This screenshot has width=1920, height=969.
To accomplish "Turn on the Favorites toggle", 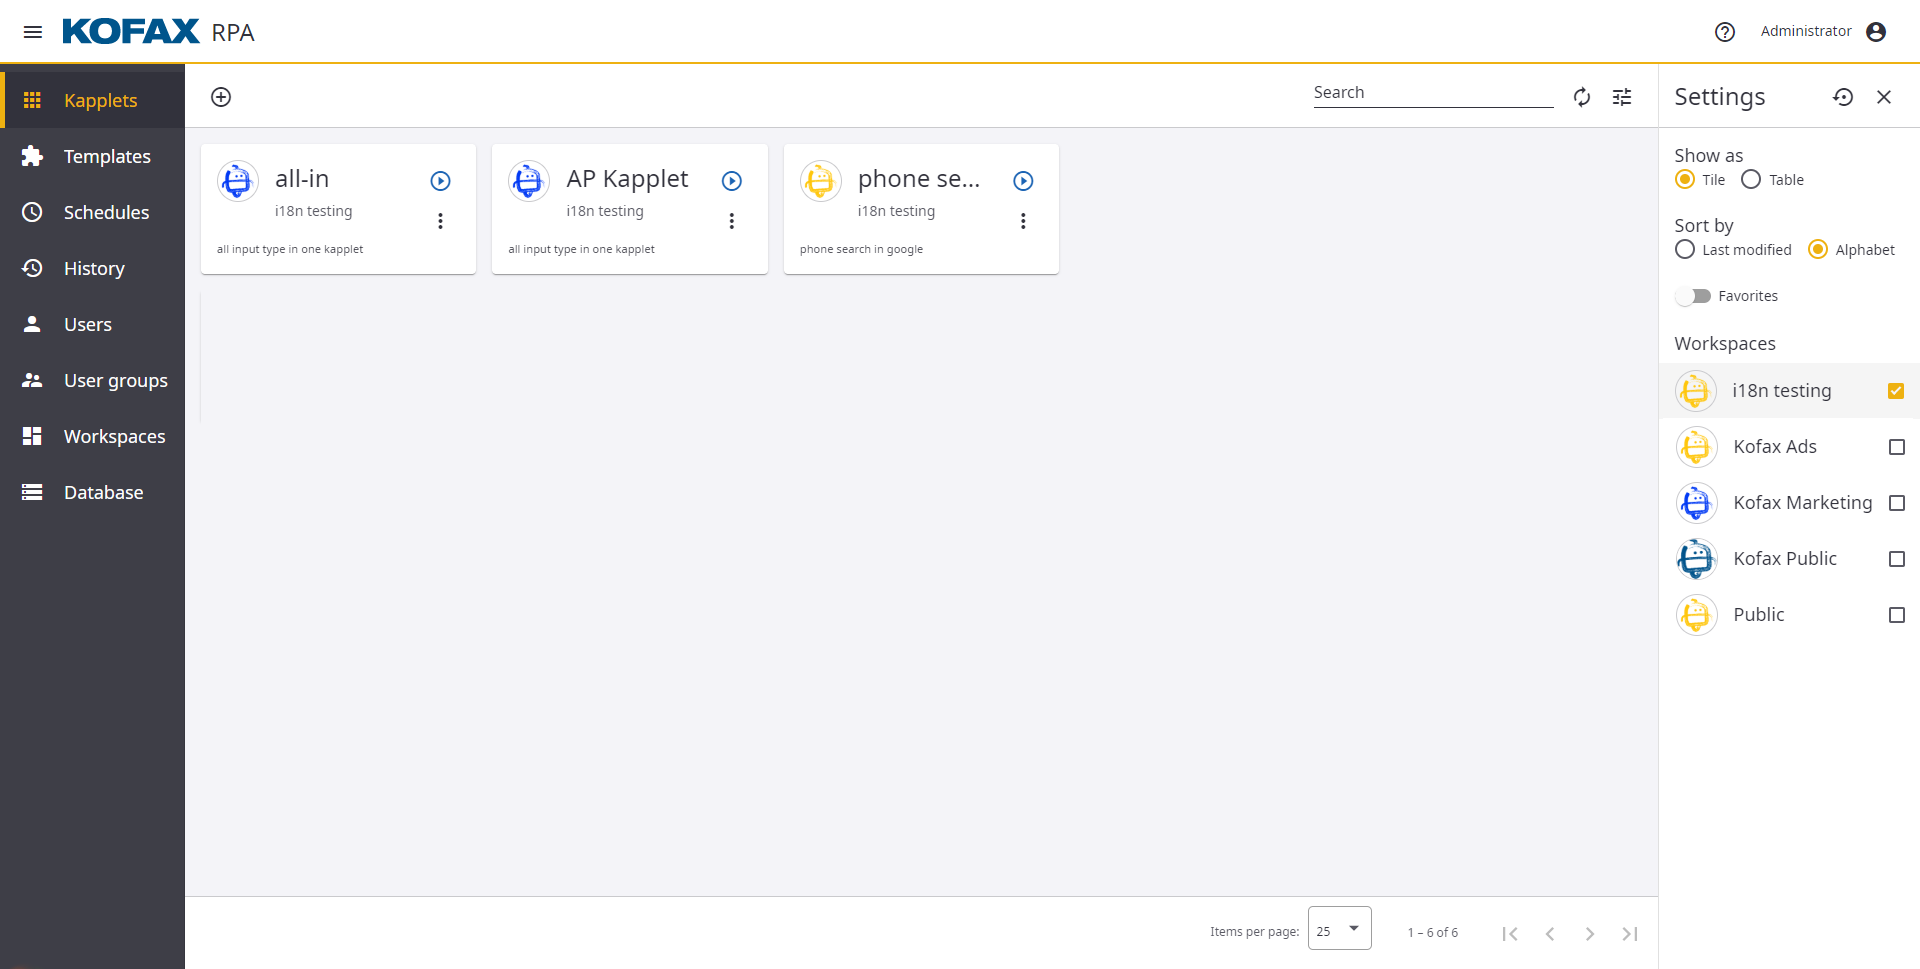I will click(1694, 296).
